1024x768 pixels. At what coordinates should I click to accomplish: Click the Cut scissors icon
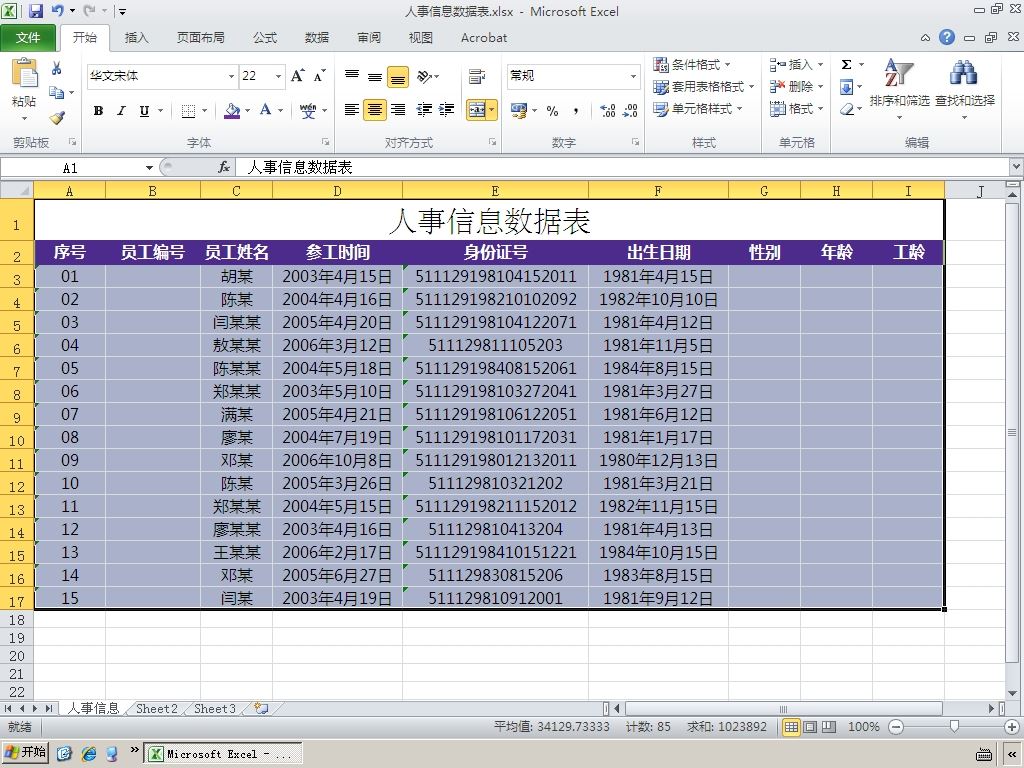57,68
